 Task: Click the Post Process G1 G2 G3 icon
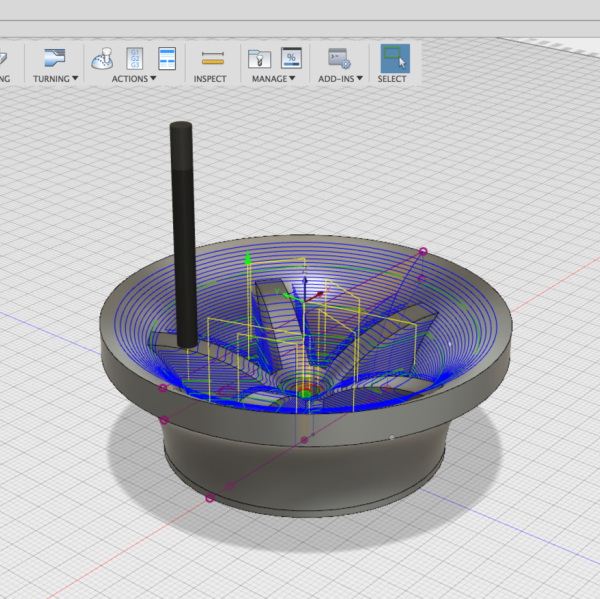coord(135,58)
